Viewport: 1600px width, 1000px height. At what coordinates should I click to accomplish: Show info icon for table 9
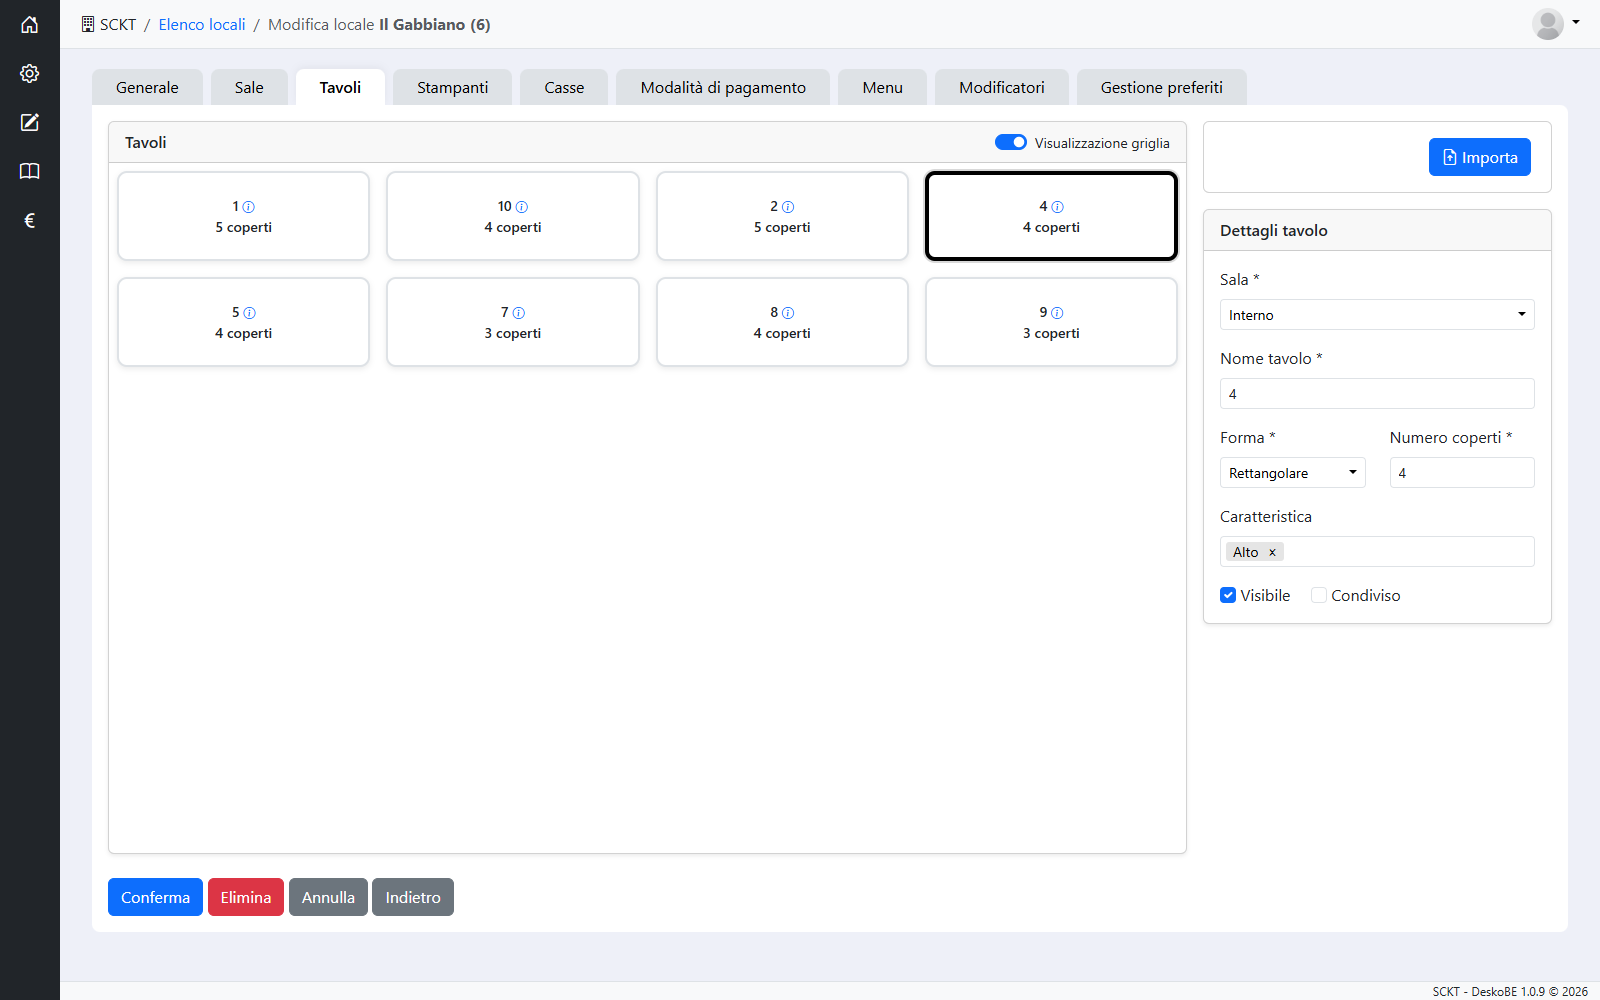point(1058,313)
